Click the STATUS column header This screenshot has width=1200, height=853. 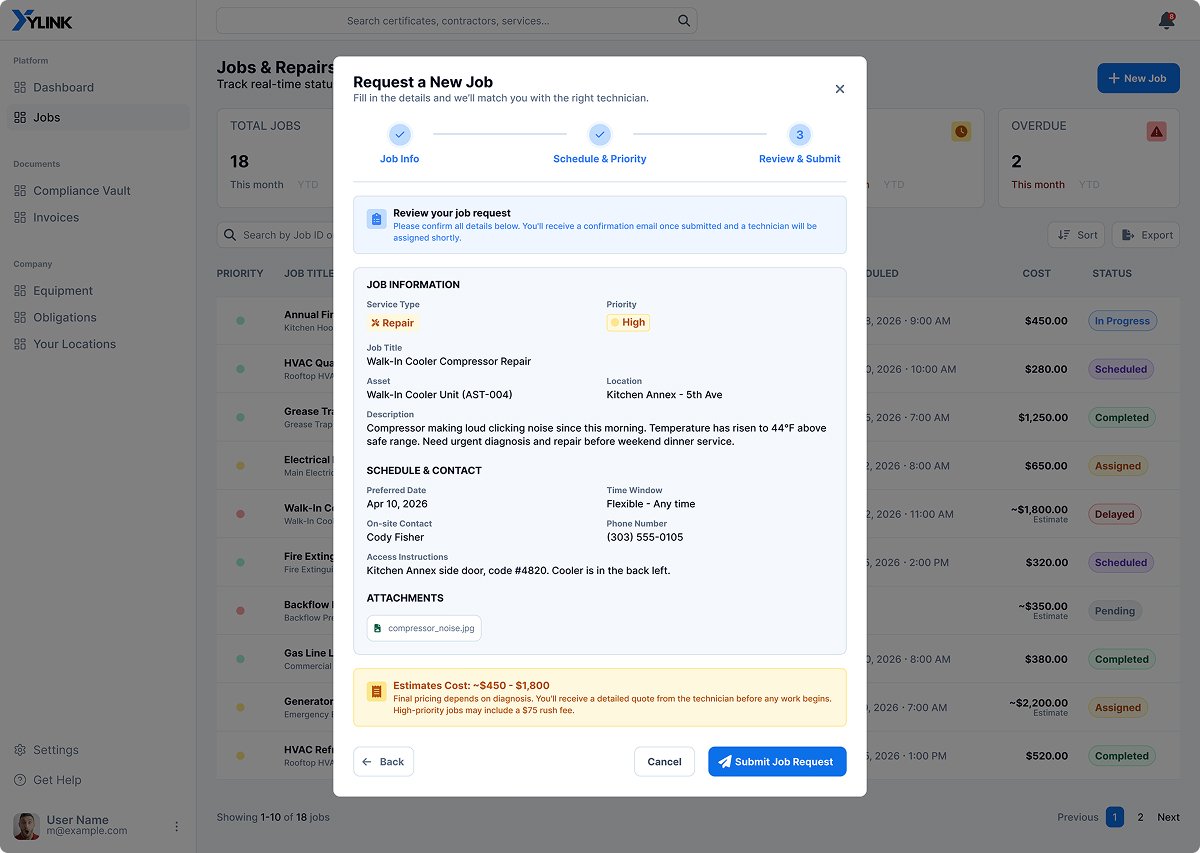1112,273
